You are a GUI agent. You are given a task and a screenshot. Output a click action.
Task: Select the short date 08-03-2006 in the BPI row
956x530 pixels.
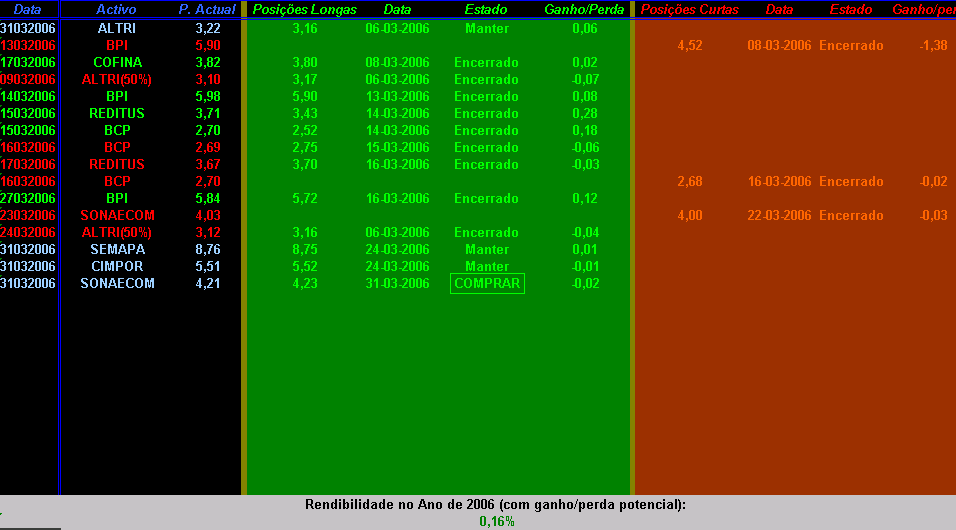click(779, 45)
